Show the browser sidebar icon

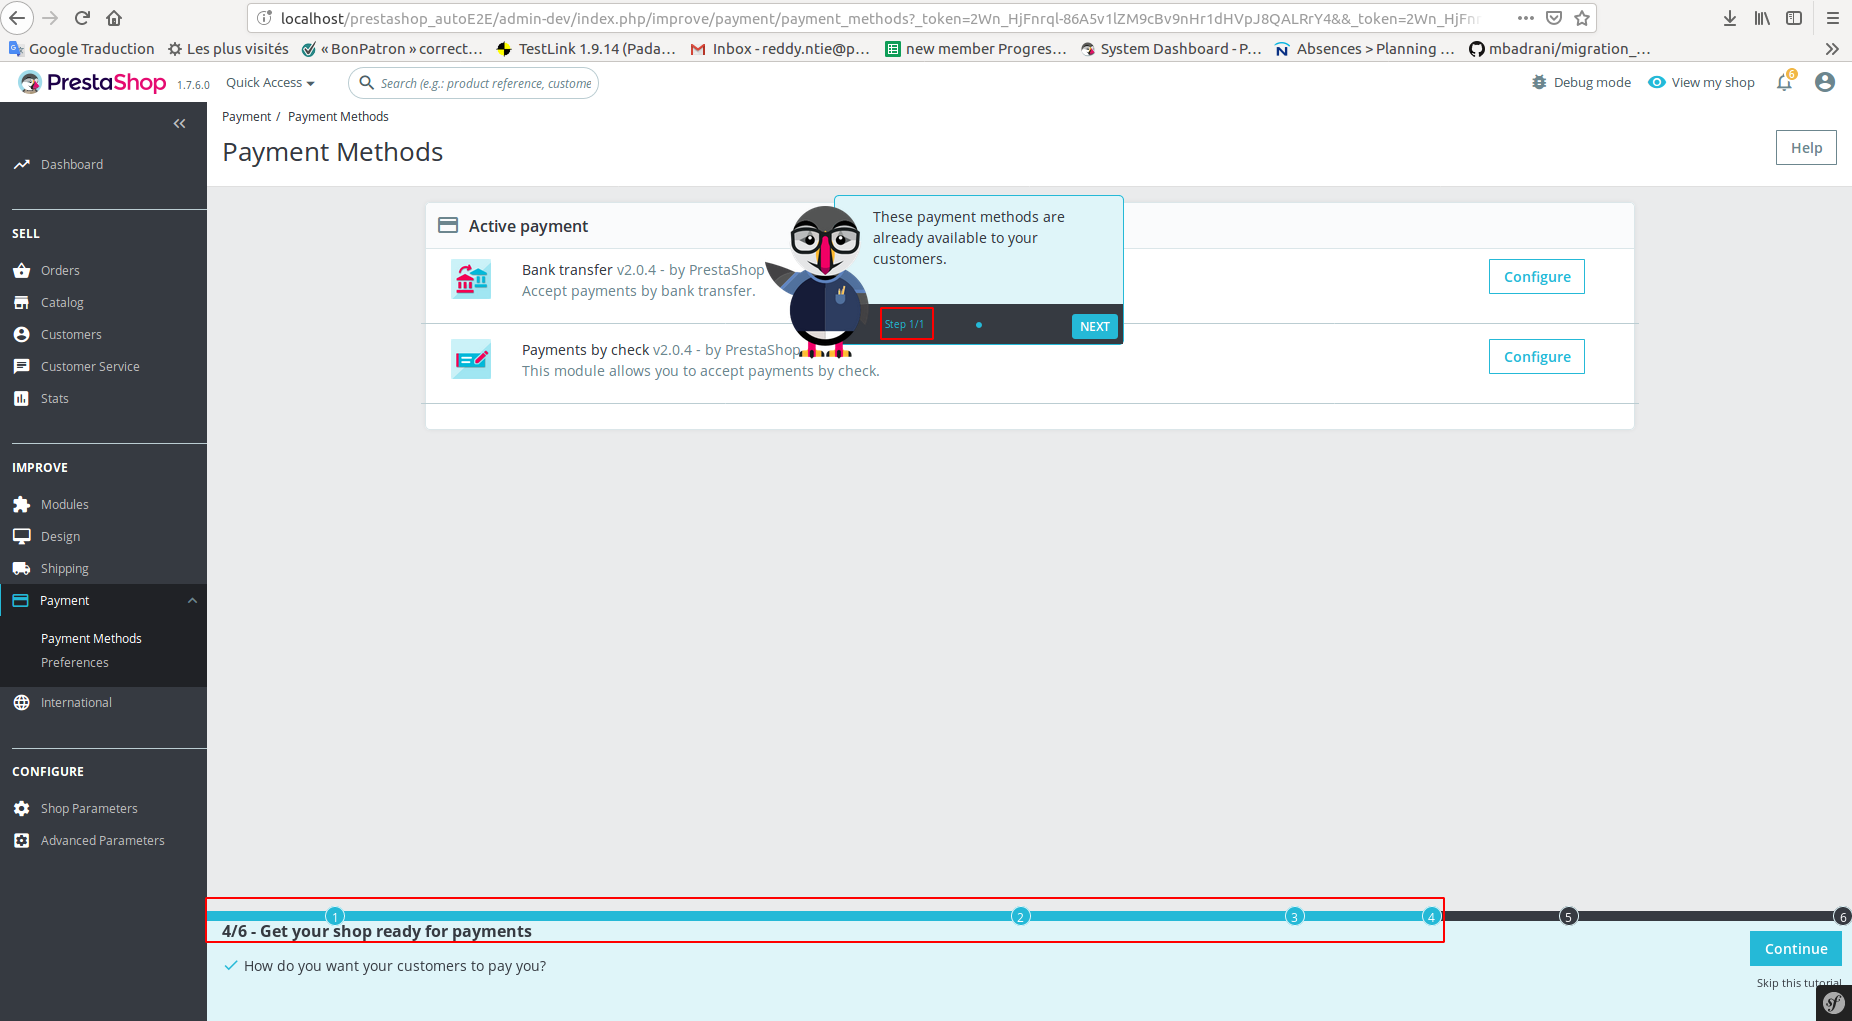coord(1794,18)
